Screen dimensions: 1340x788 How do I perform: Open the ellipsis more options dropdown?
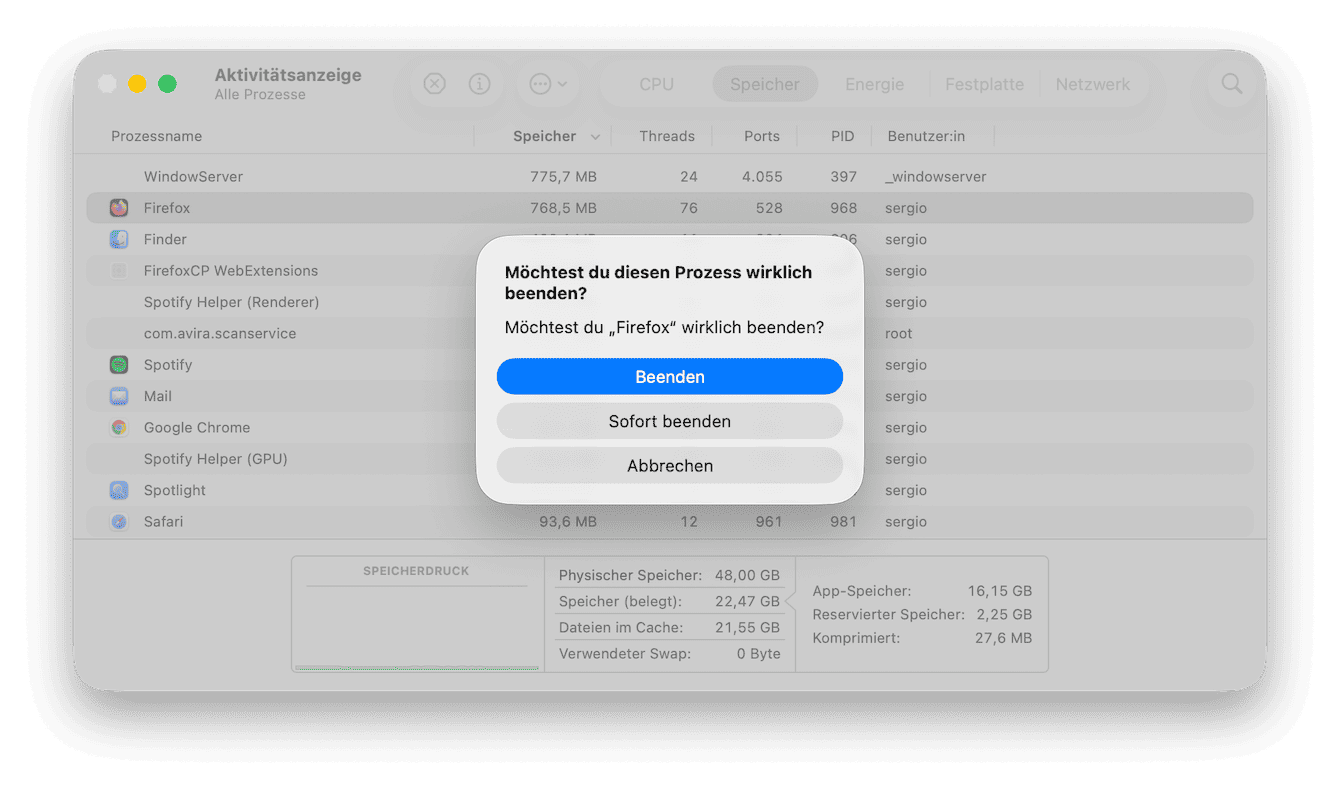(548, 84)
